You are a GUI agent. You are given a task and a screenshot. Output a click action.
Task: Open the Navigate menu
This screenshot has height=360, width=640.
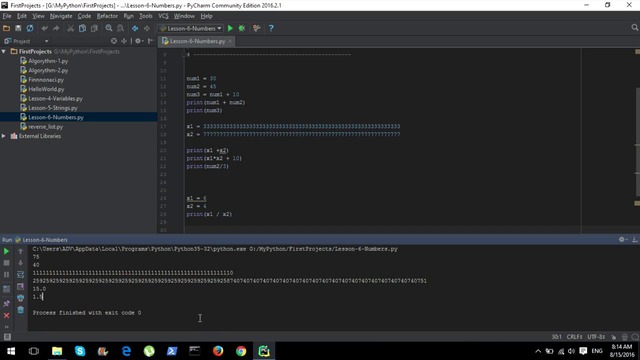(x=61, y=16)
